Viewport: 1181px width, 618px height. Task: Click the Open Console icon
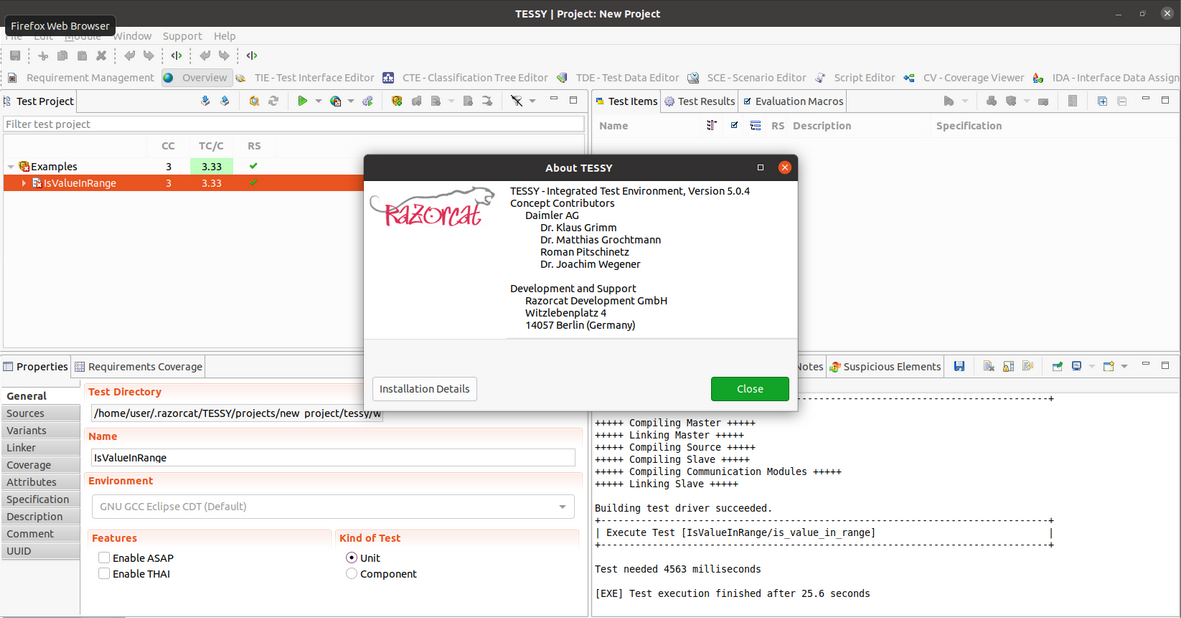pyautogui.click(x=1109, y=367)
